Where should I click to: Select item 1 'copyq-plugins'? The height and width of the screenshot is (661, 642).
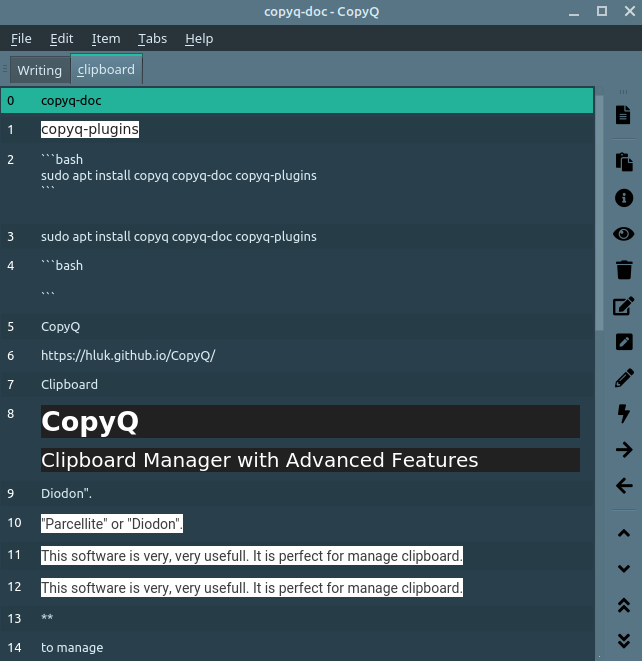pos(297,129)
